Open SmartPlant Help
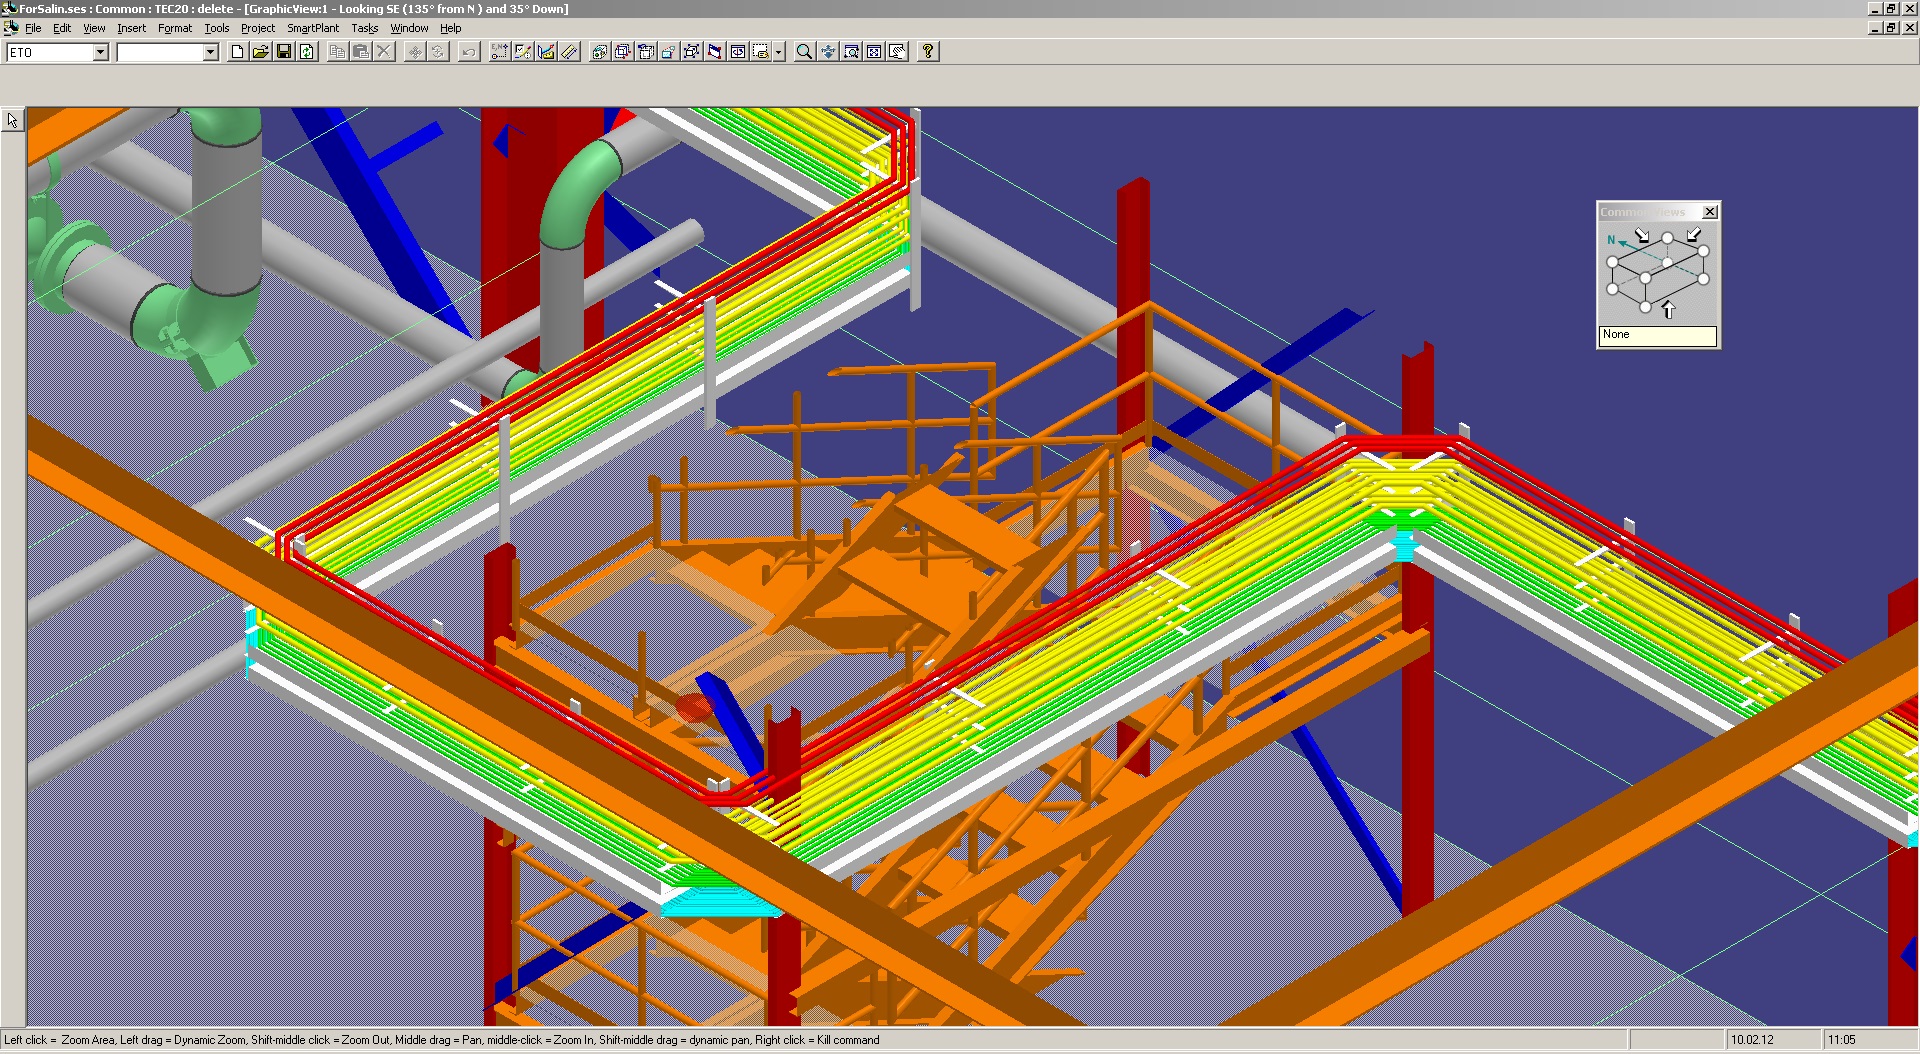Viewport: 1920px width, 1054px height. click(x=927, y=52)
